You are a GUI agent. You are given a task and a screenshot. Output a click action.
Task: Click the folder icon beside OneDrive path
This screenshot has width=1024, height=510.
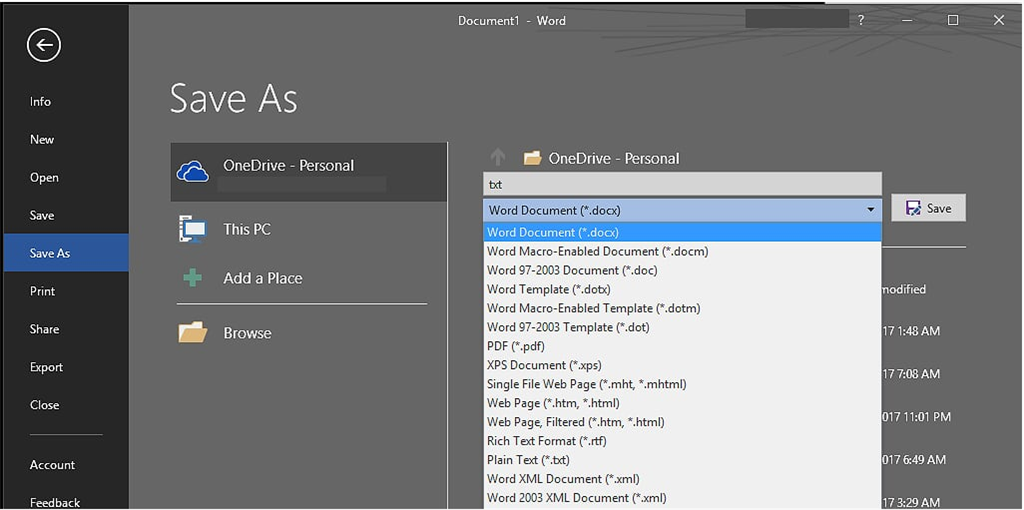click(532, 158)
